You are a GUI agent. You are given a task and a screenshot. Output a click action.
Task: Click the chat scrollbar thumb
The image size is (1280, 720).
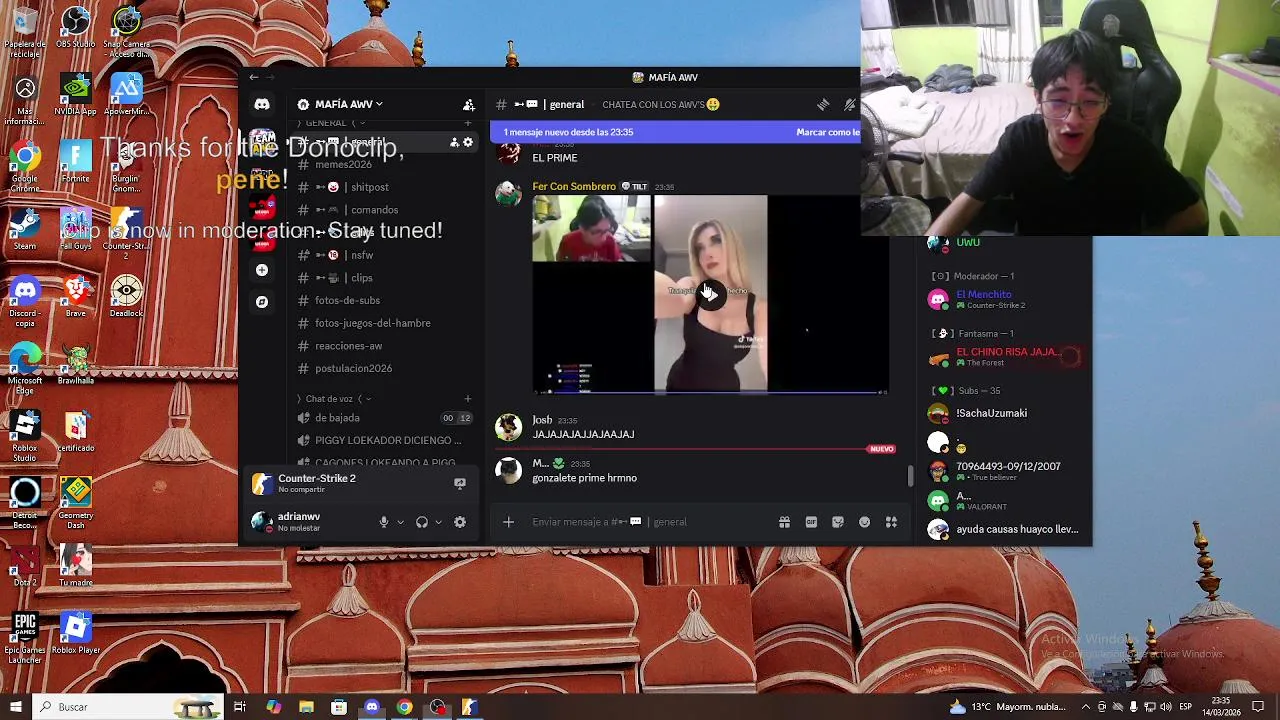[x=910, y=476]
